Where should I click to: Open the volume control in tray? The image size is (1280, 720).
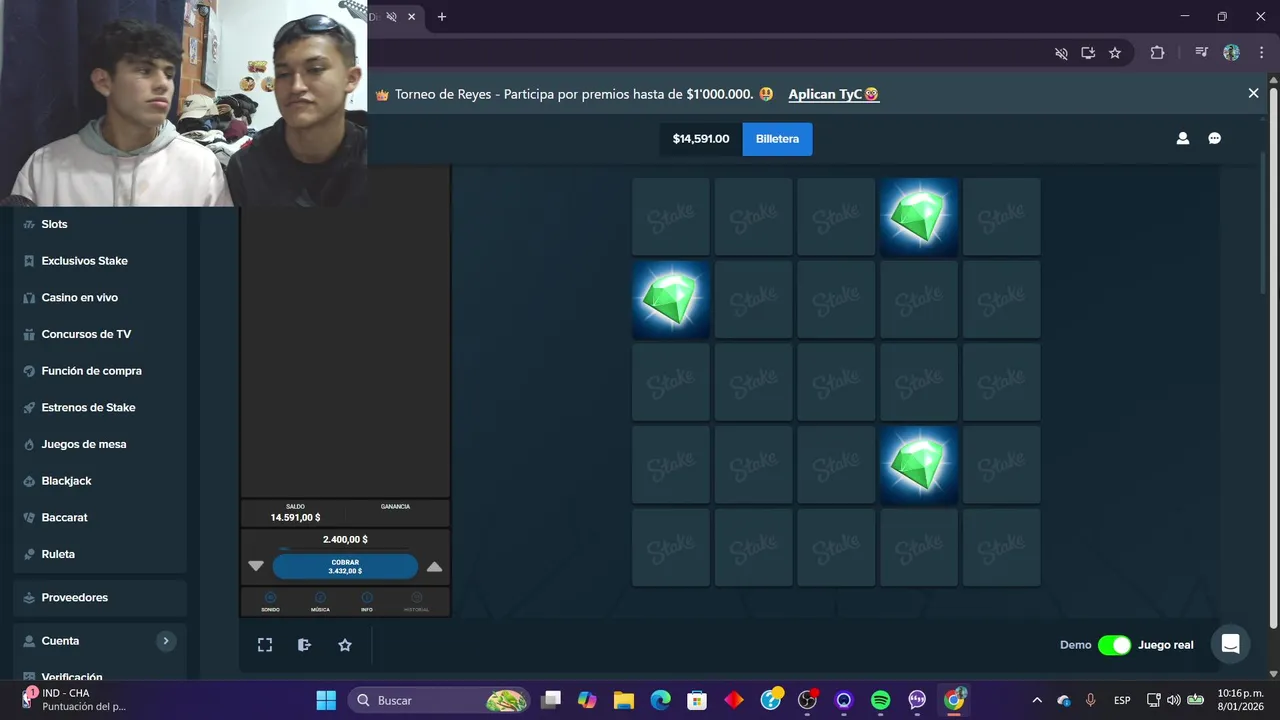1173,700
